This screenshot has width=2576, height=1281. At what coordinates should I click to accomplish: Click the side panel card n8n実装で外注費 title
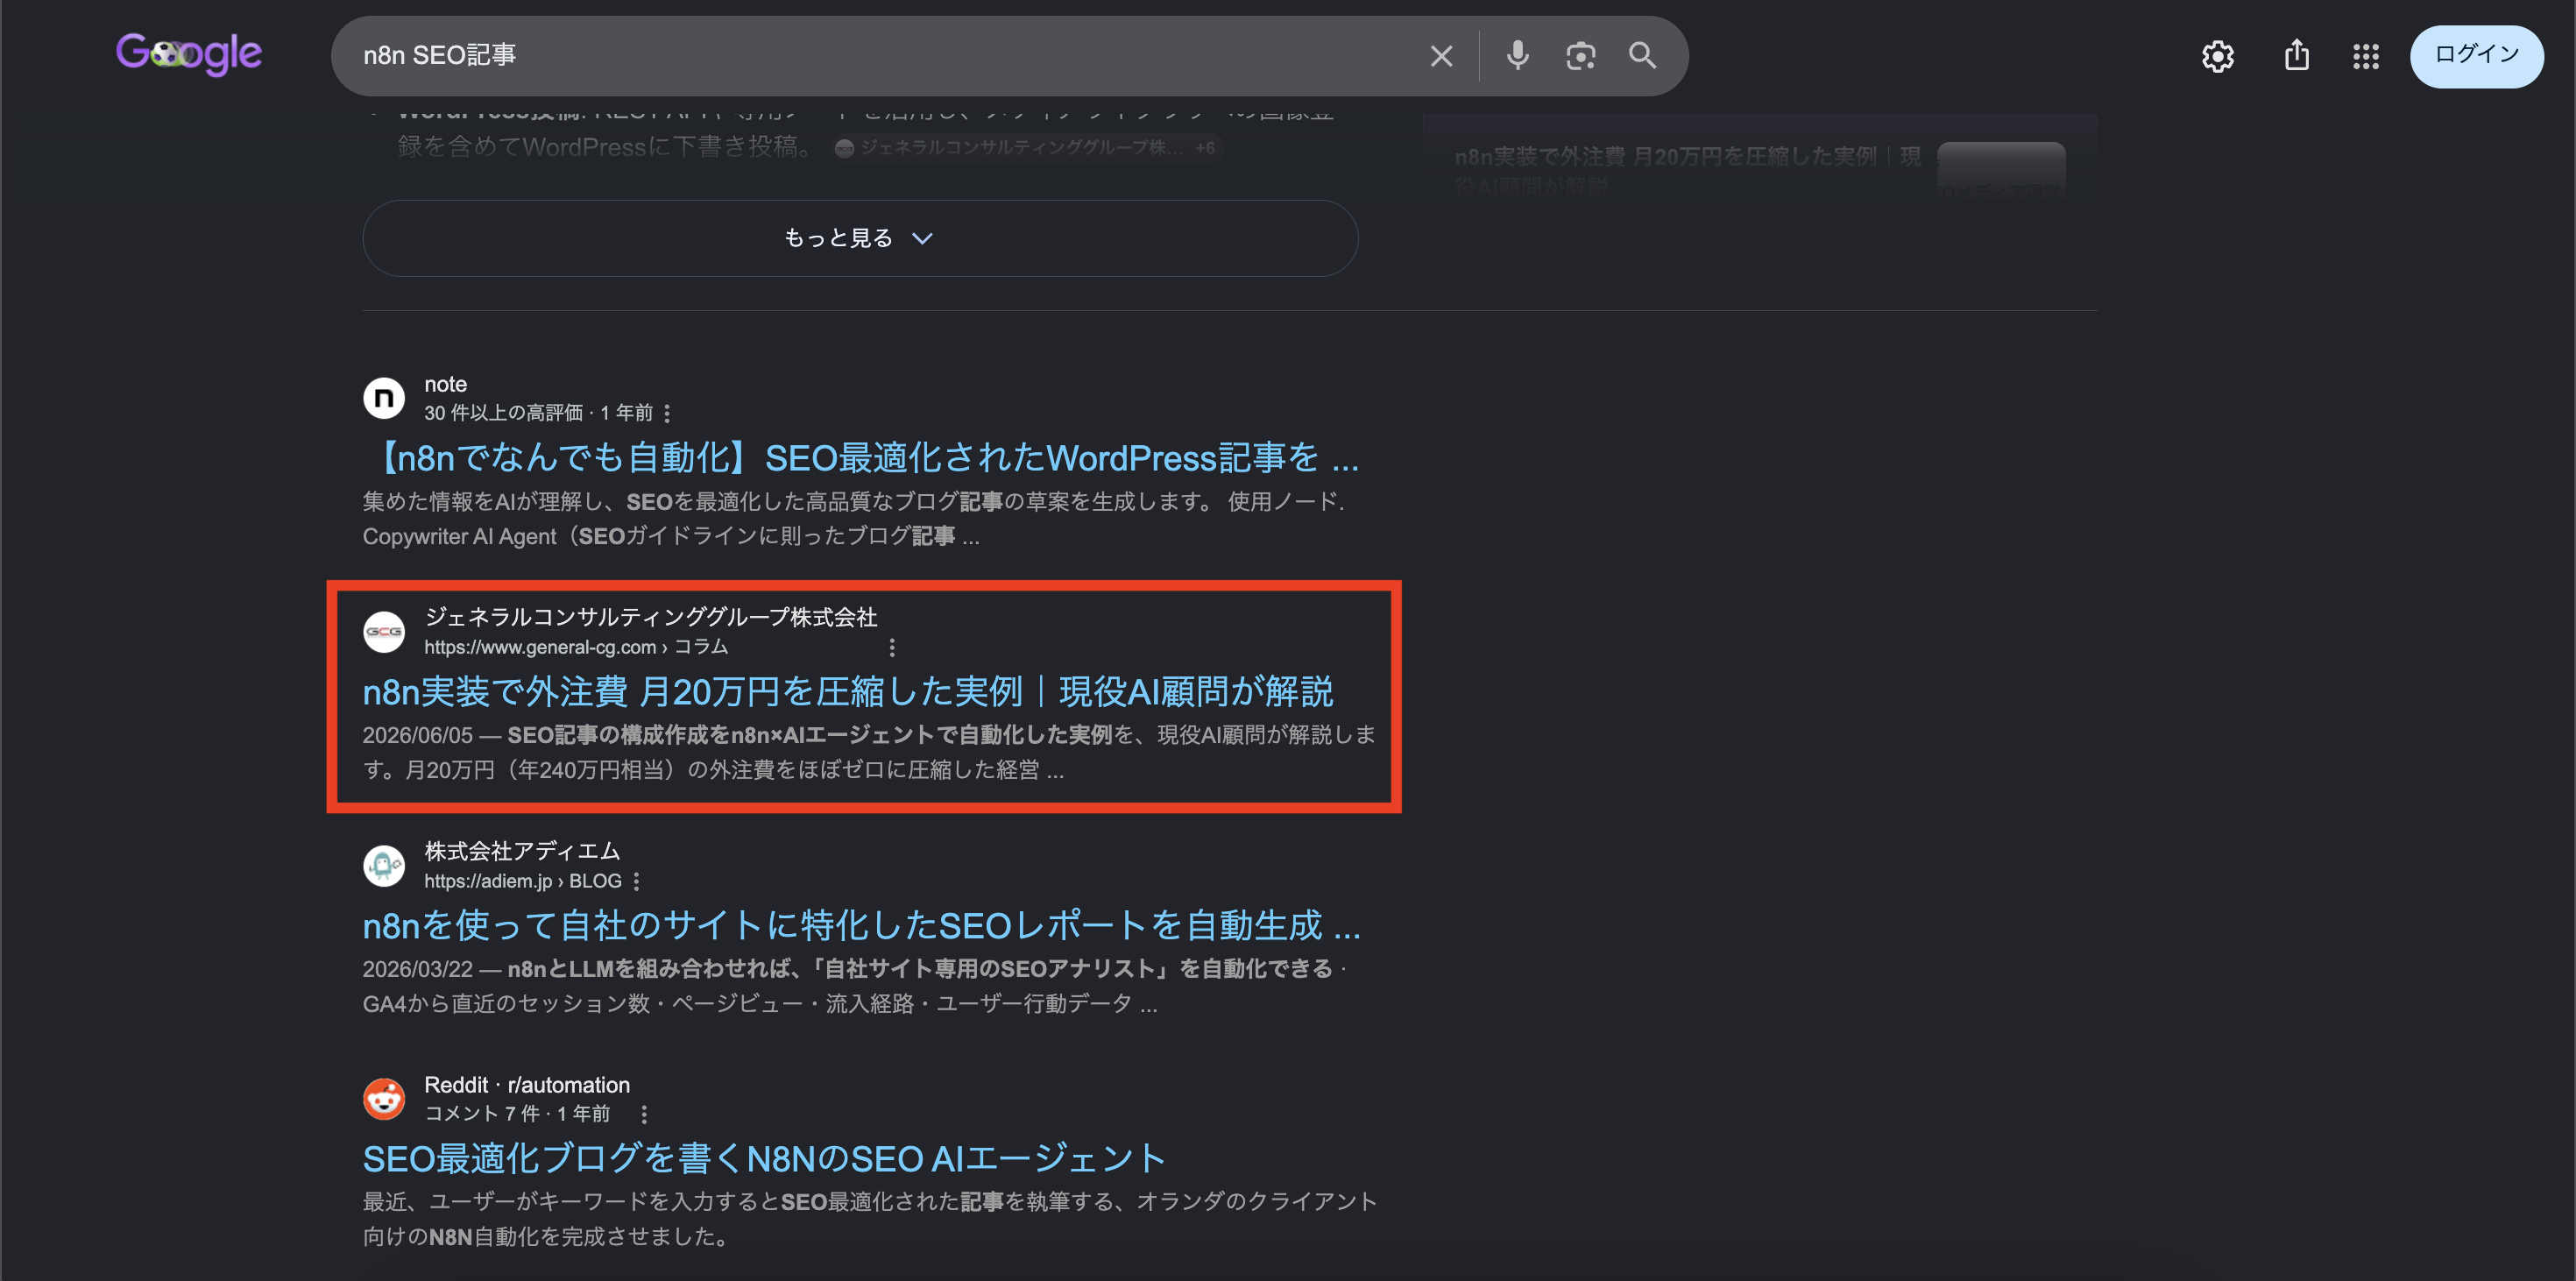tap(1687, 170)
